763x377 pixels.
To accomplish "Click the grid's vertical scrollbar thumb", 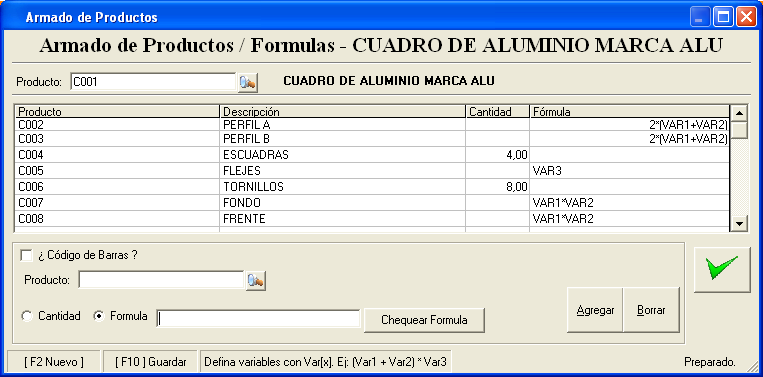I will [x=740, y=130].
